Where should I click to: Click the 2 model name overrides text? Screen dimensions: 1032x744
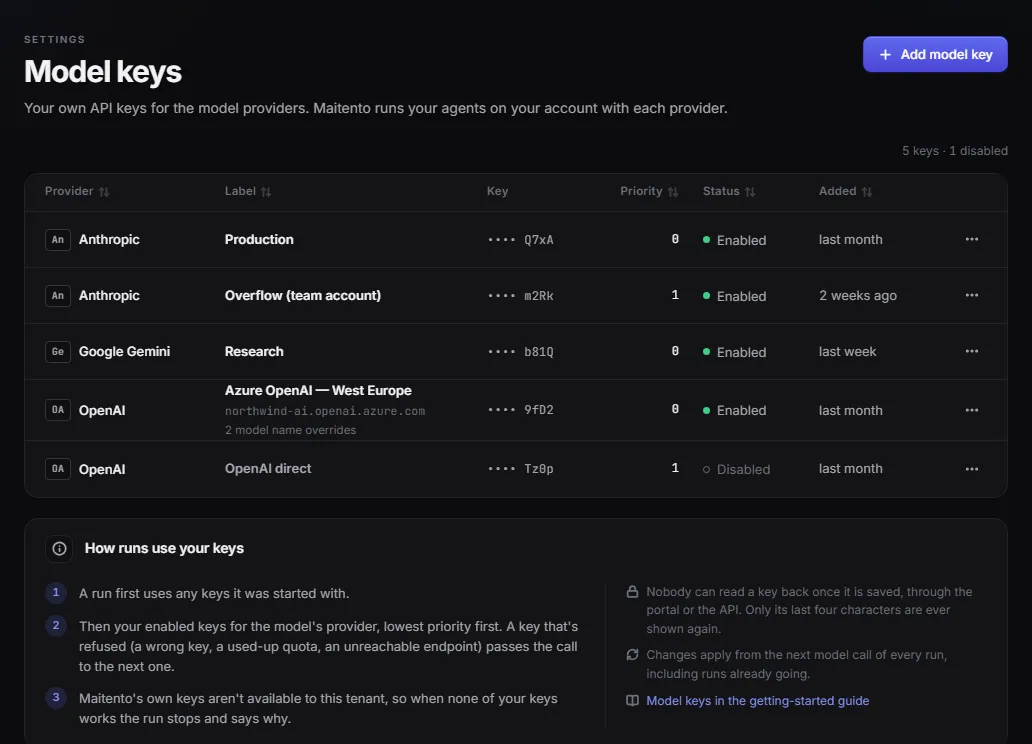tap(290, 430)
